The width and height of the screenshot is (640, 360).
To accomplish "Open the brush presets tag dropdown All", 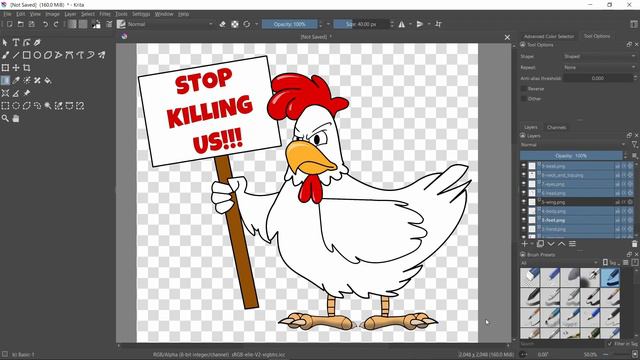I will 559,262.
